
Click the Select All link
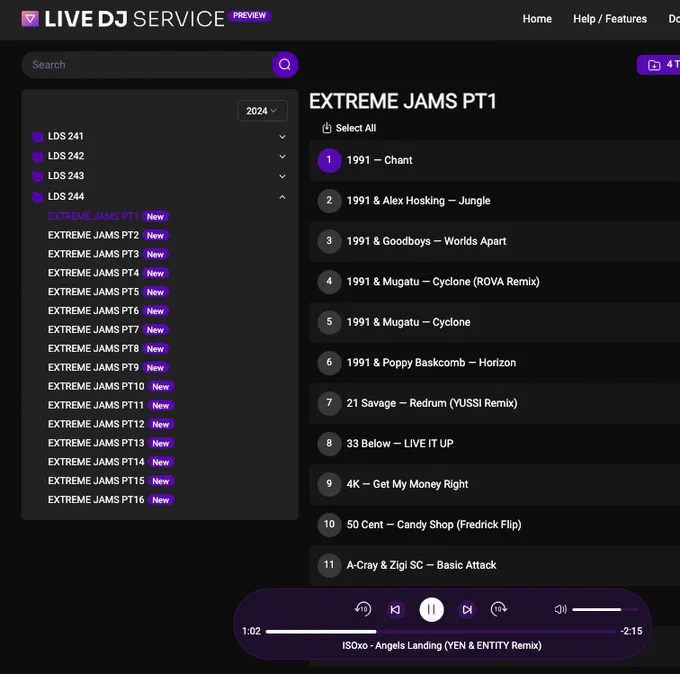pyautogui.click(x=356, y=128)
